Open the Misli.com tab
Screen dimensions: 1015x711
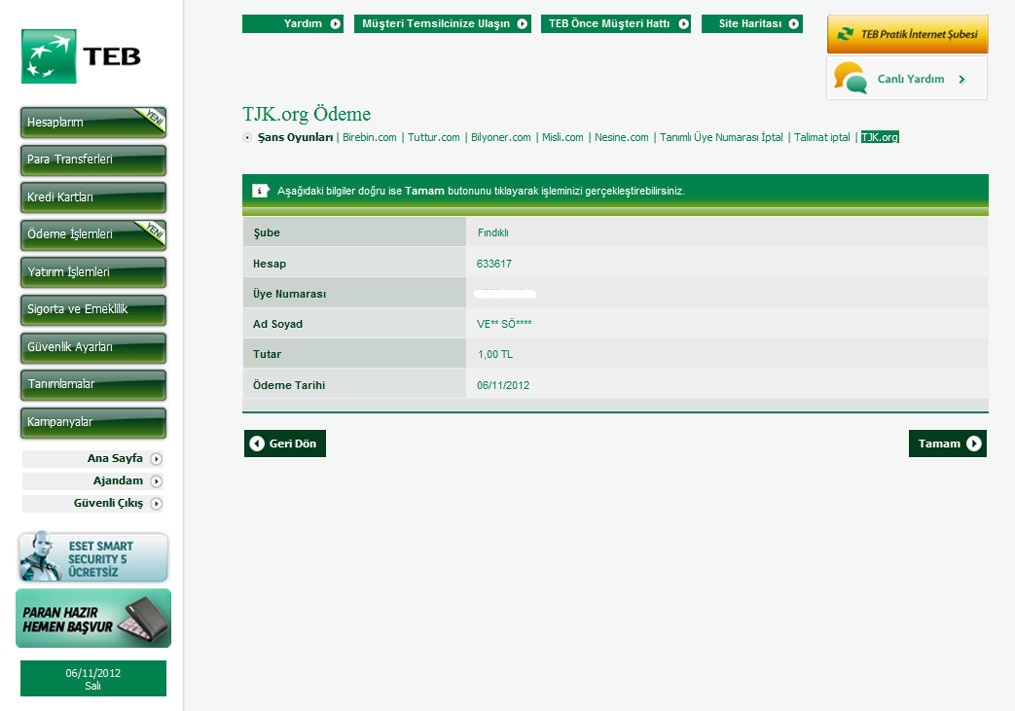tap(563, 137)
